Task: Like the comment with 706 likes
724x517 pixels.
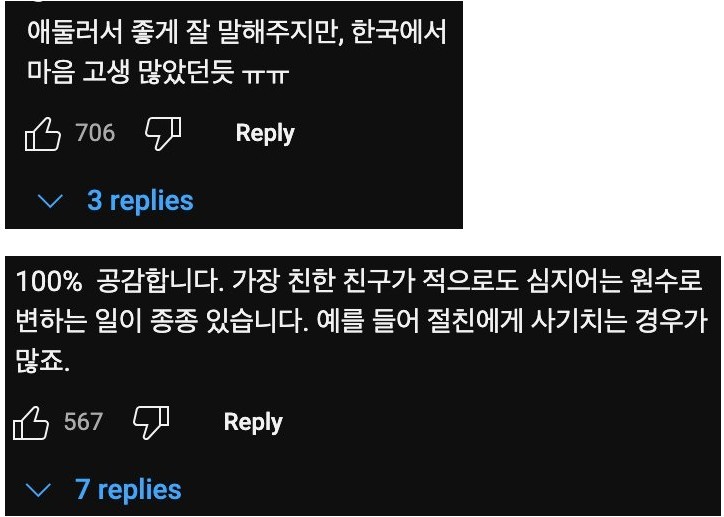Action: click(x=42, y=134)
